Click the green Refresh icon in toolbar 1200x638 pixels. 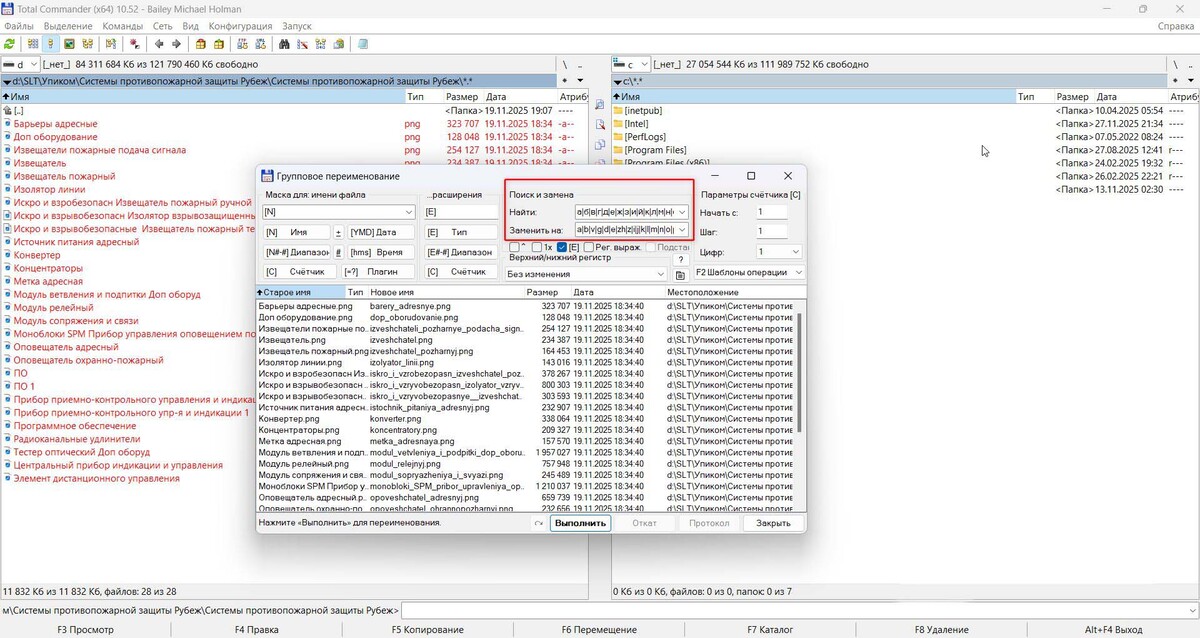(10, 44)
